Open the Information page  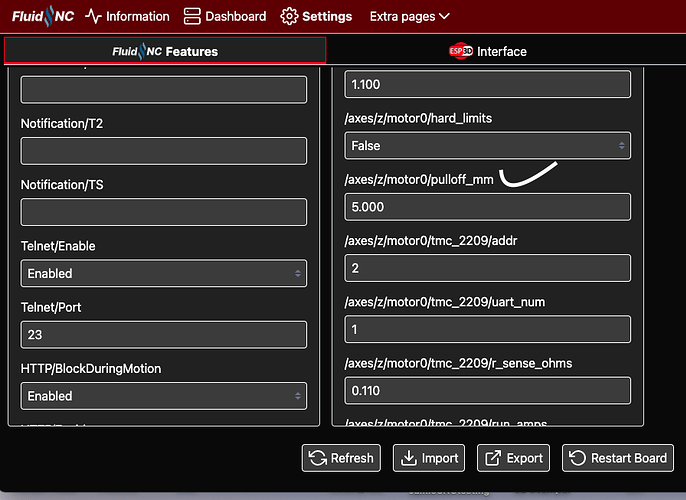[x=127, y=16]
